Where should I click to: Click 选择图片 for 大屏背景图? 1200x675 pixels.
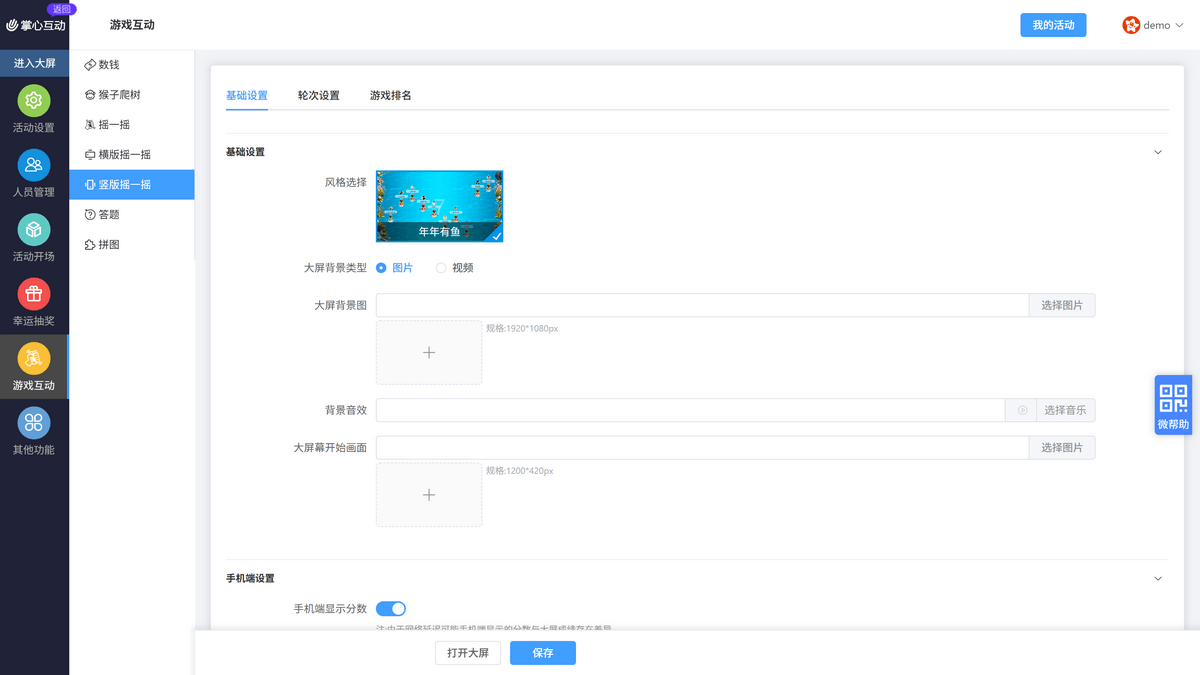[1062, 305]
